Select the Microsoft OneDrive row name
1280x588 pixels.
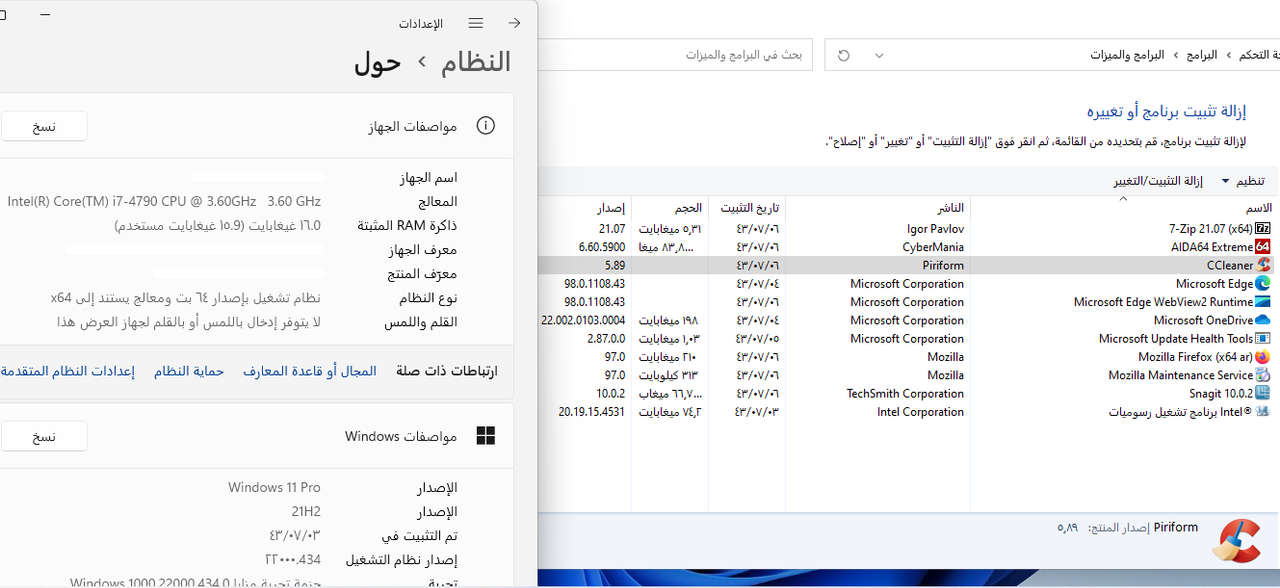[x=1203, y=320]
